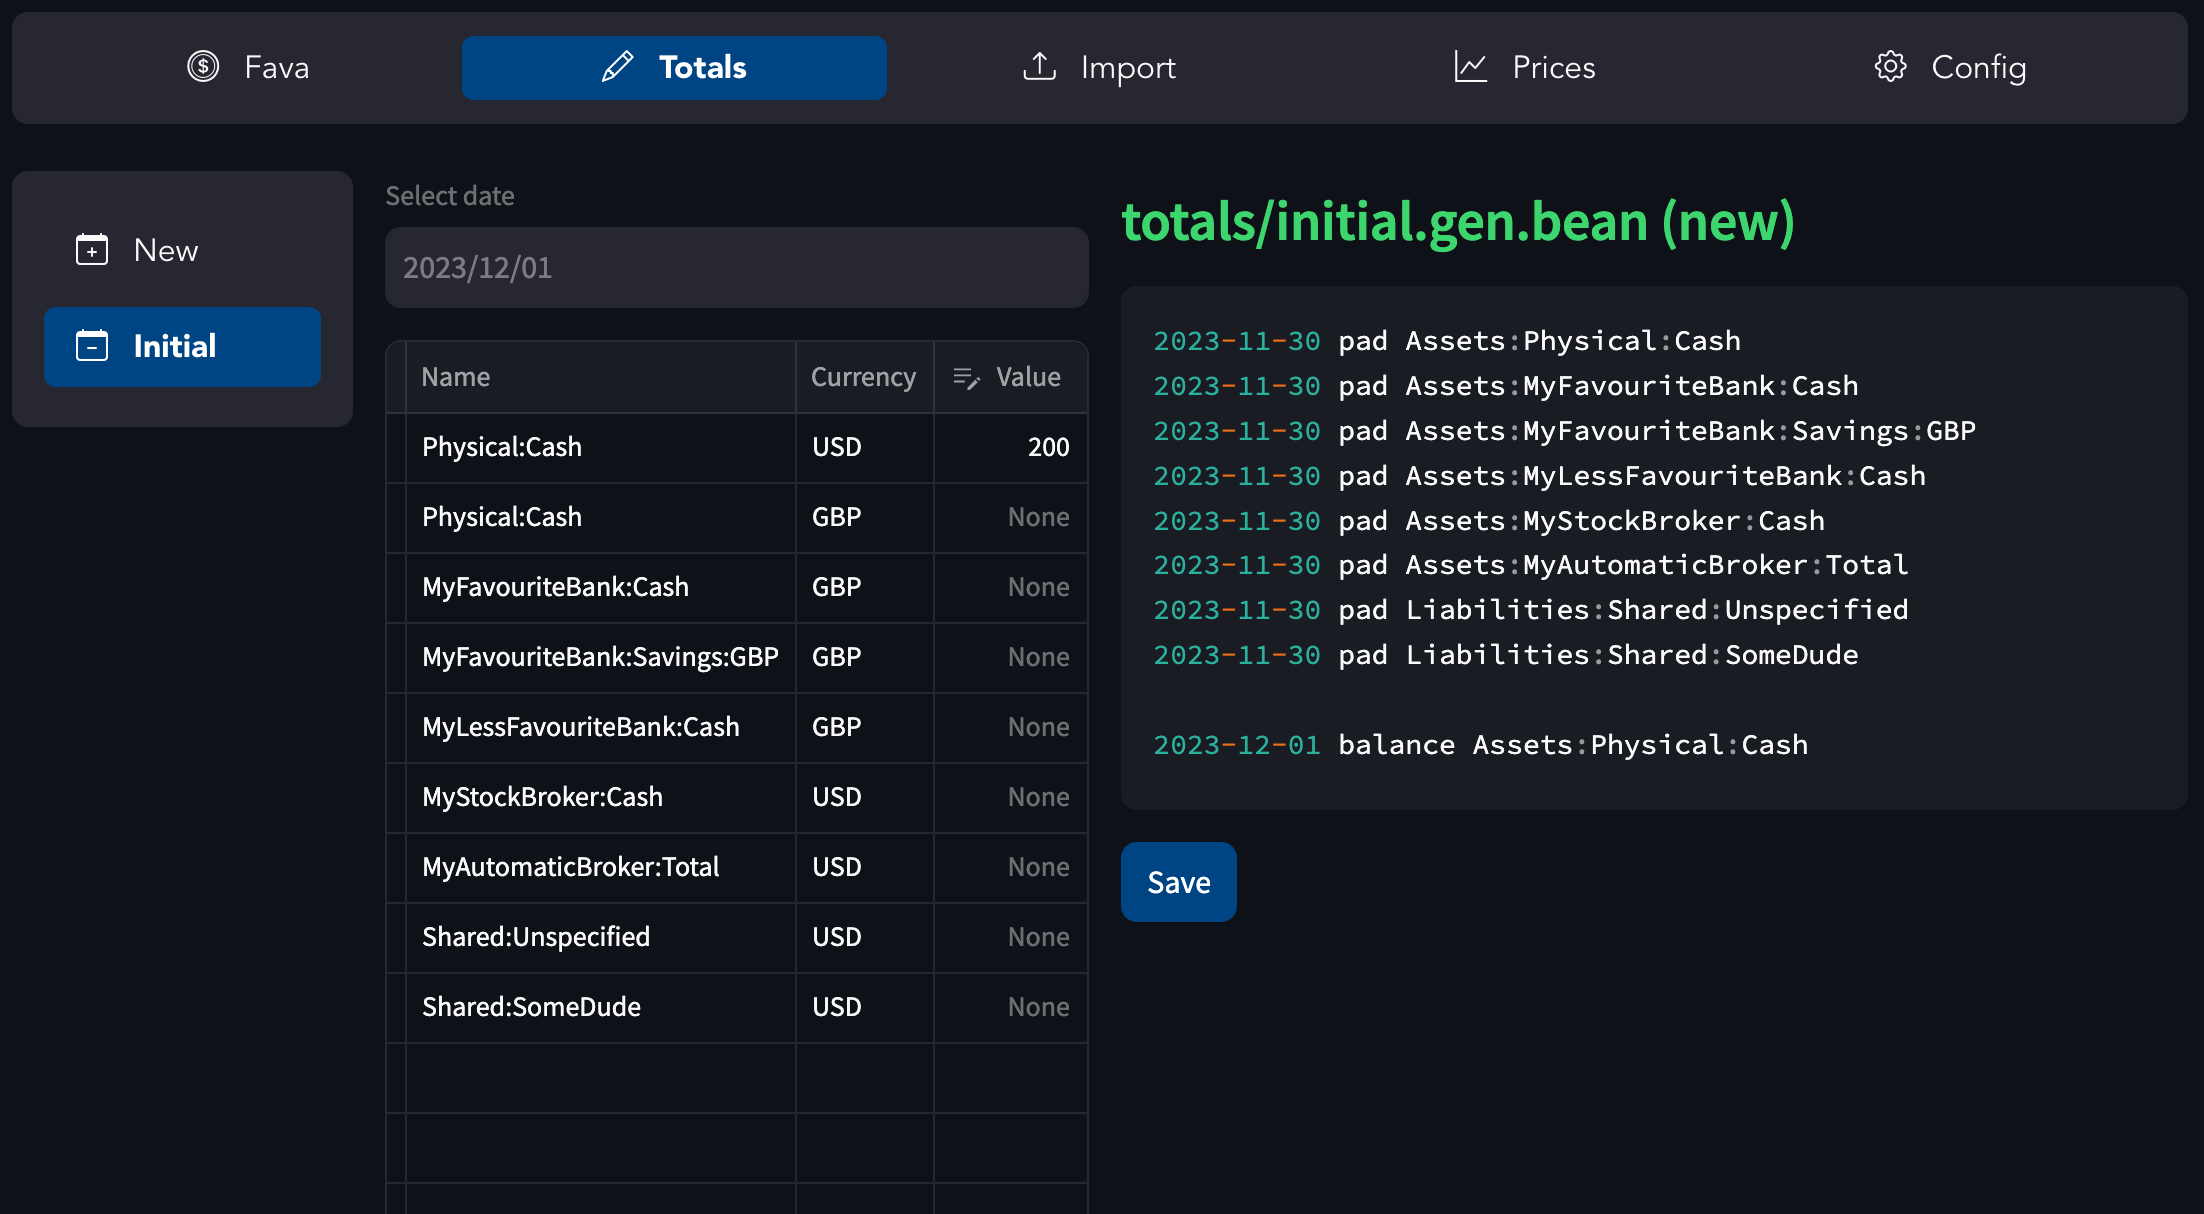Edit the value for MyStockBroker:Cash
This screenshot has height=1214, width=2204.
[x=1011, y=798]
